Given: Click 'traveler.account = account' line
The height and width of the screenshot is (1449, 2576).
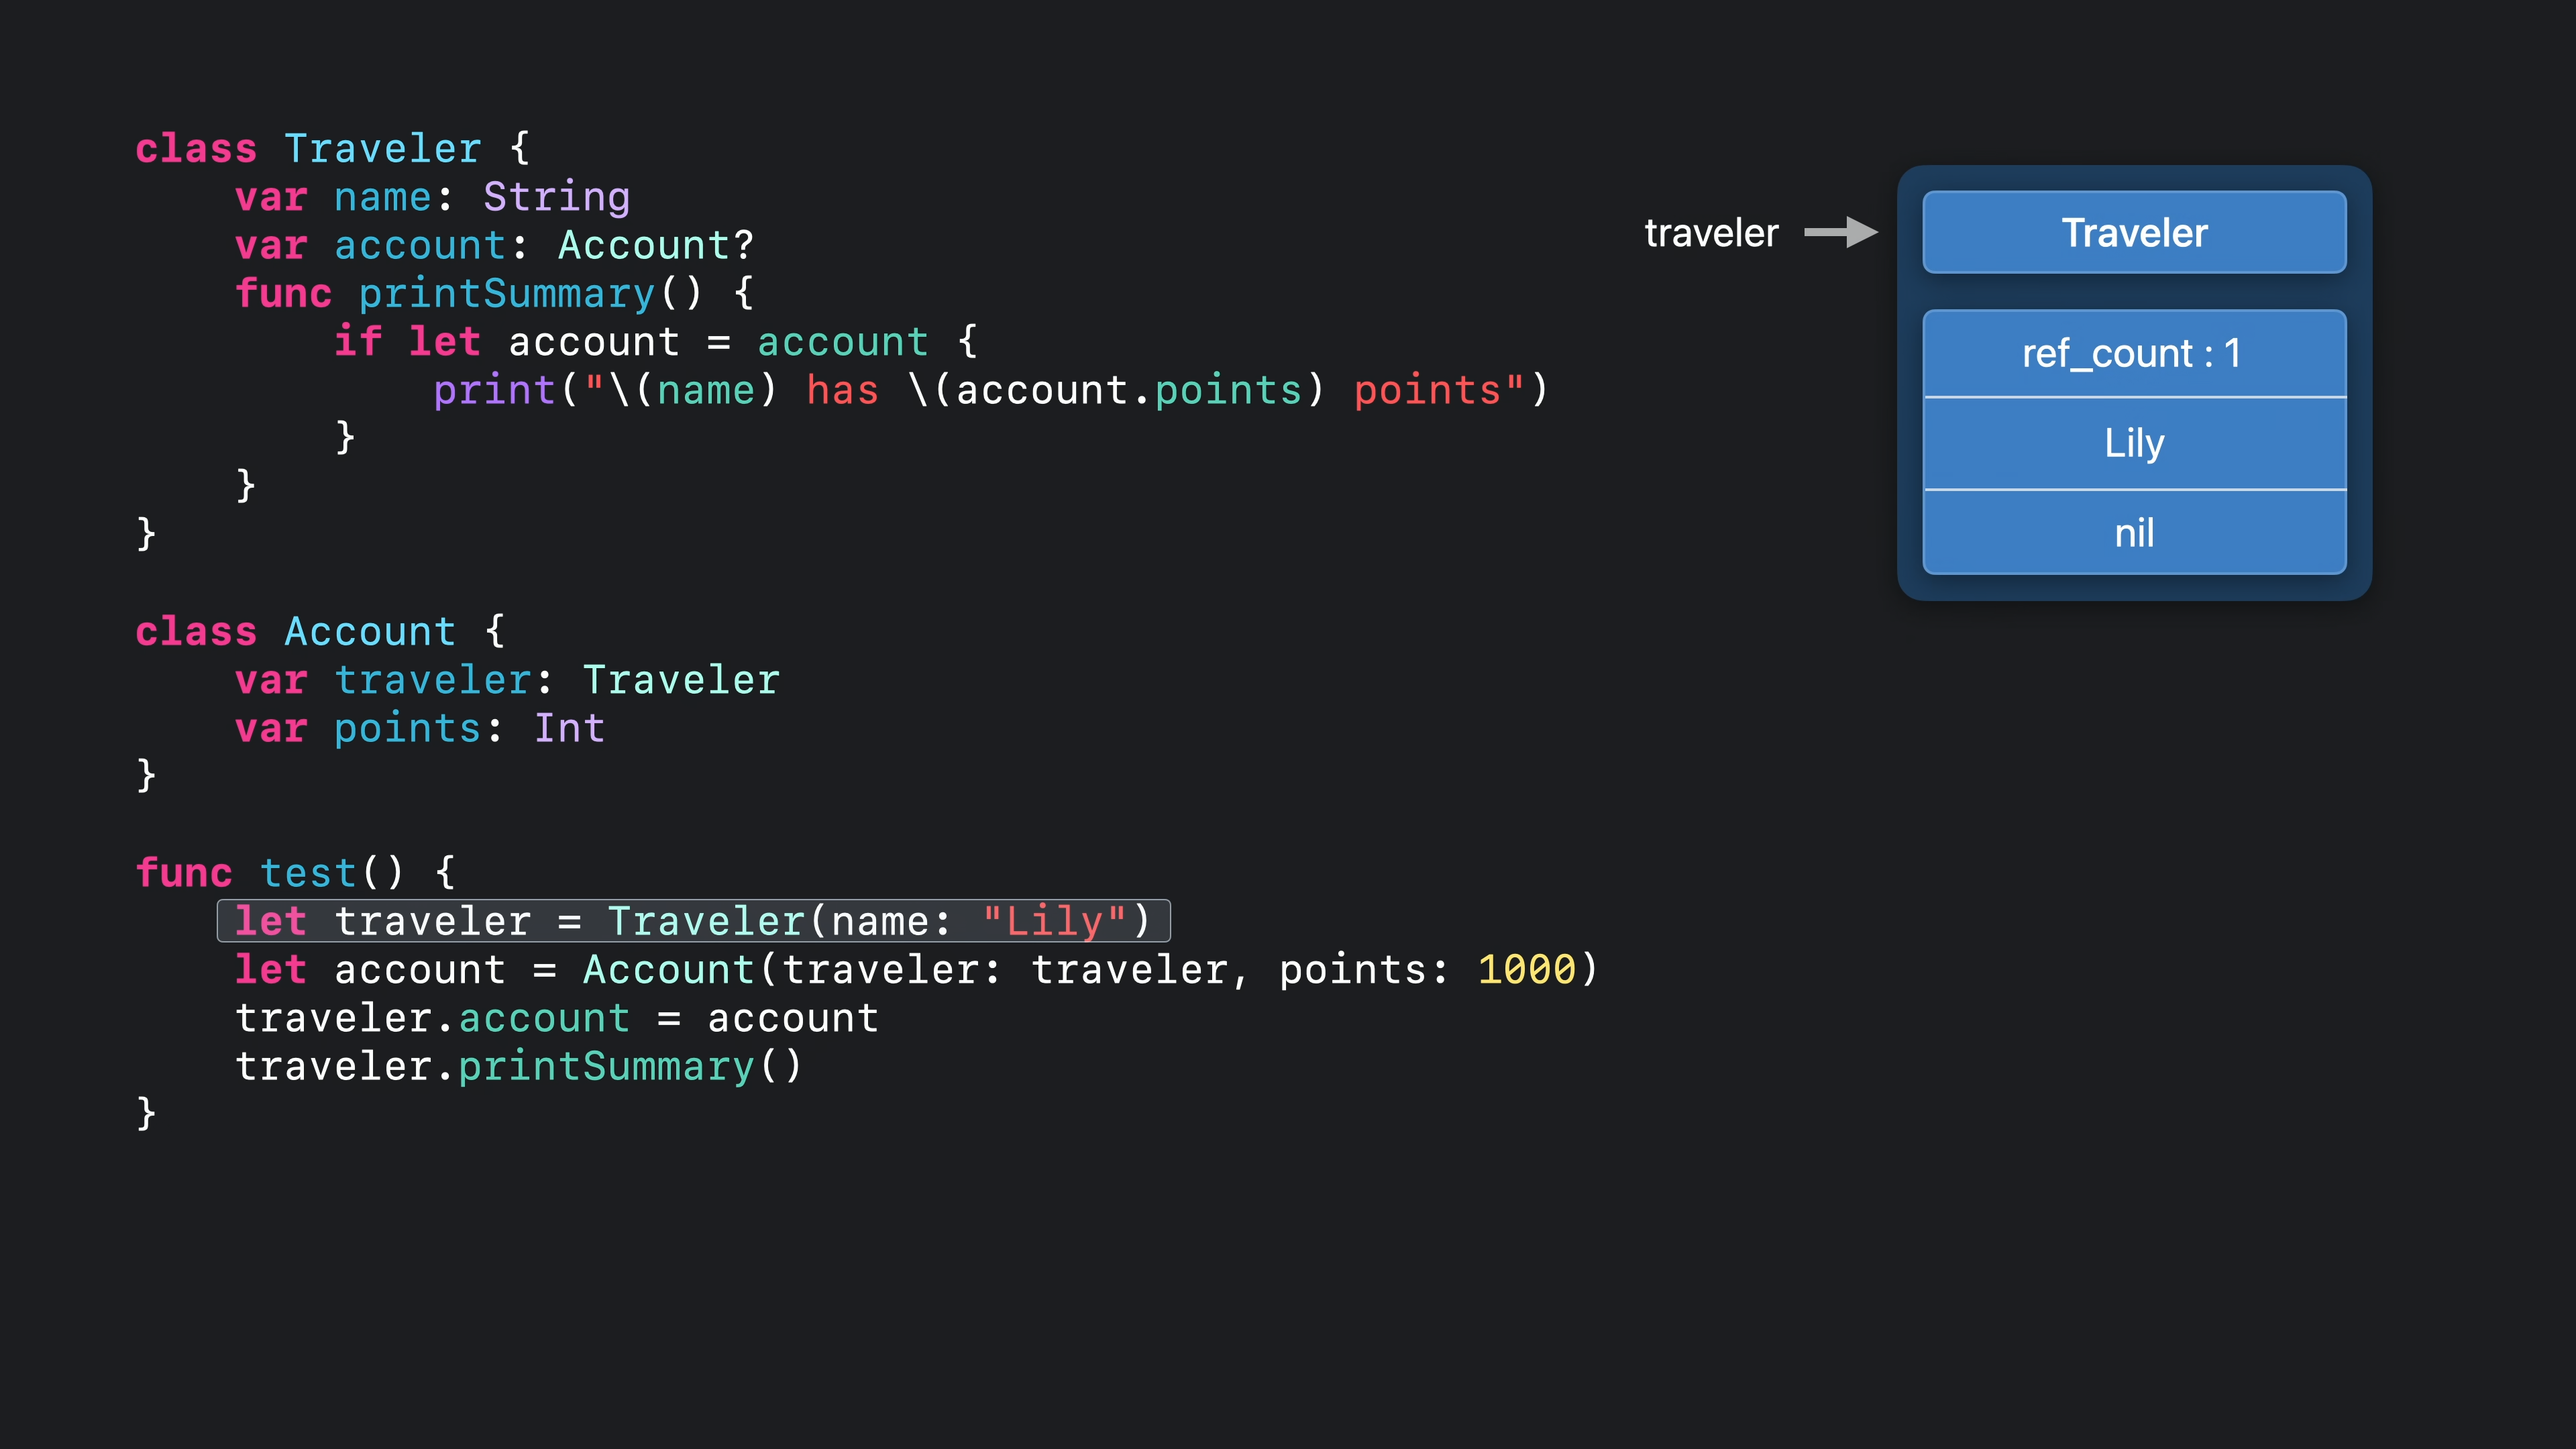Looking at the screenshot, I should pos(556,1018).
